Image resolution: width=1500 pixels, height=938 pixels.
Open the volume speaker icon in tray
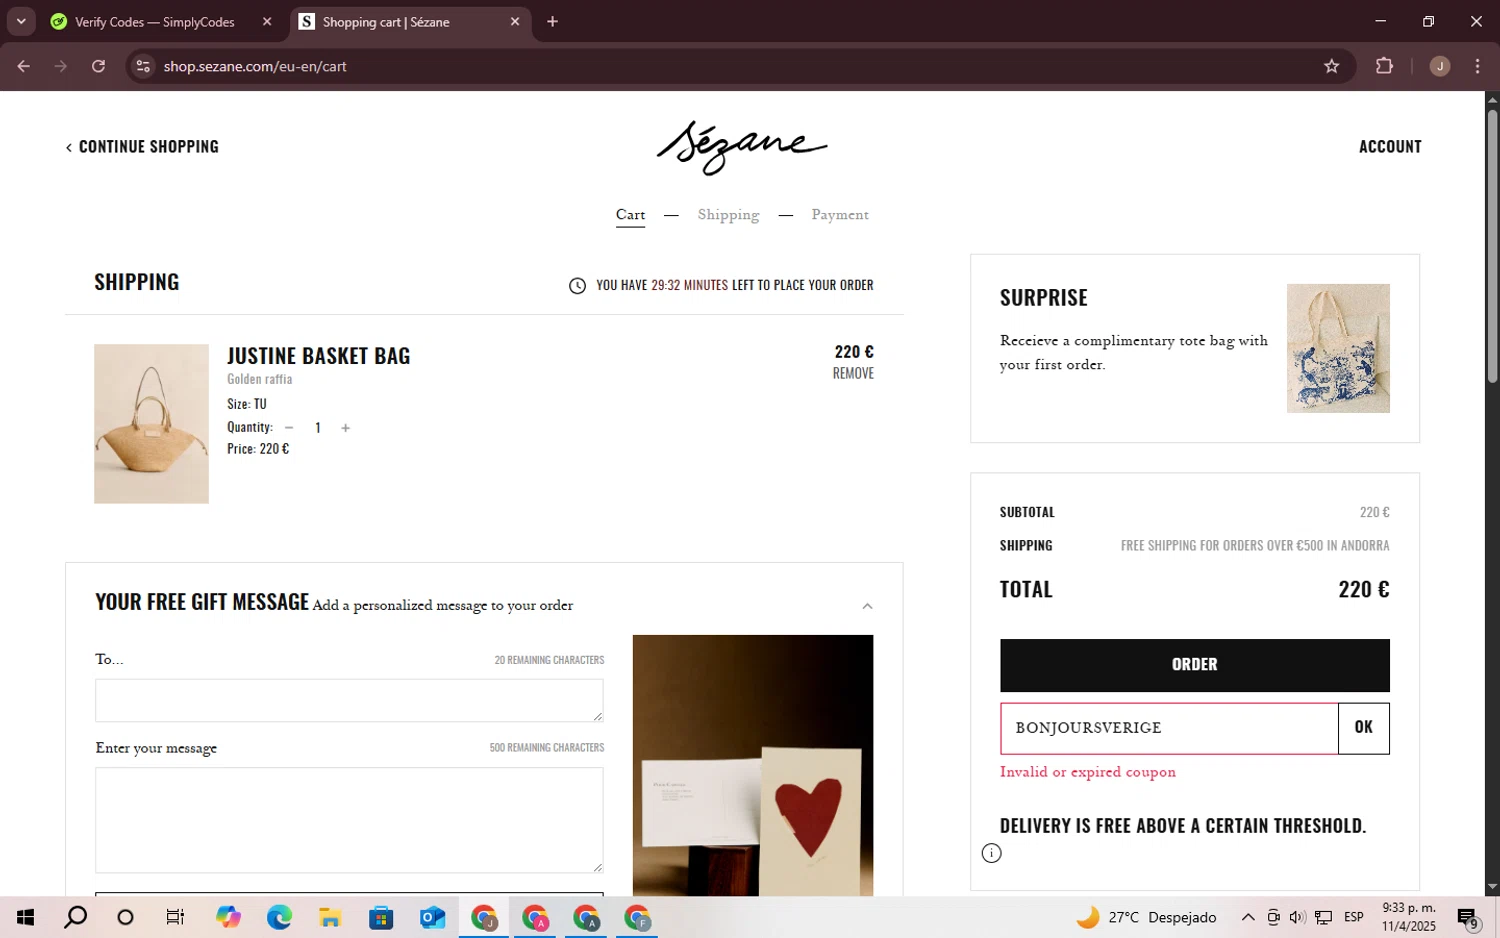[1297, 917]
